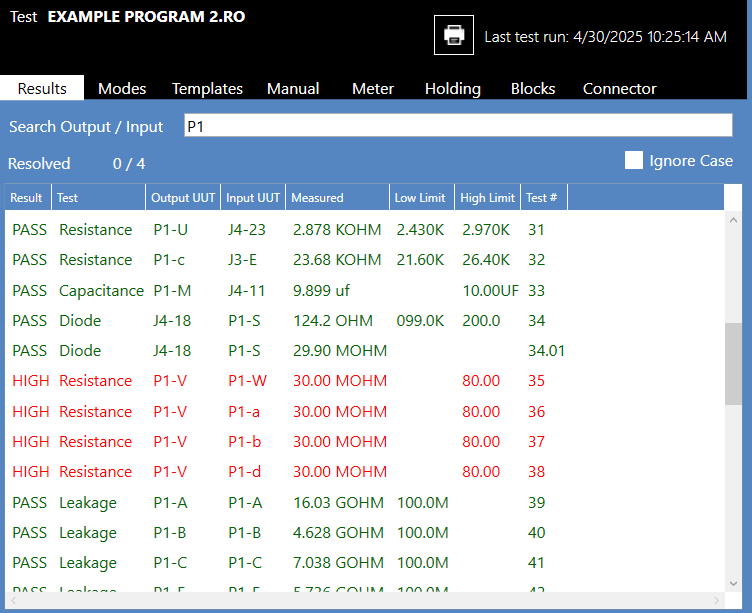Click measured value 7.038 GOHM
The image size is (752, 613).
coord(338,562)
